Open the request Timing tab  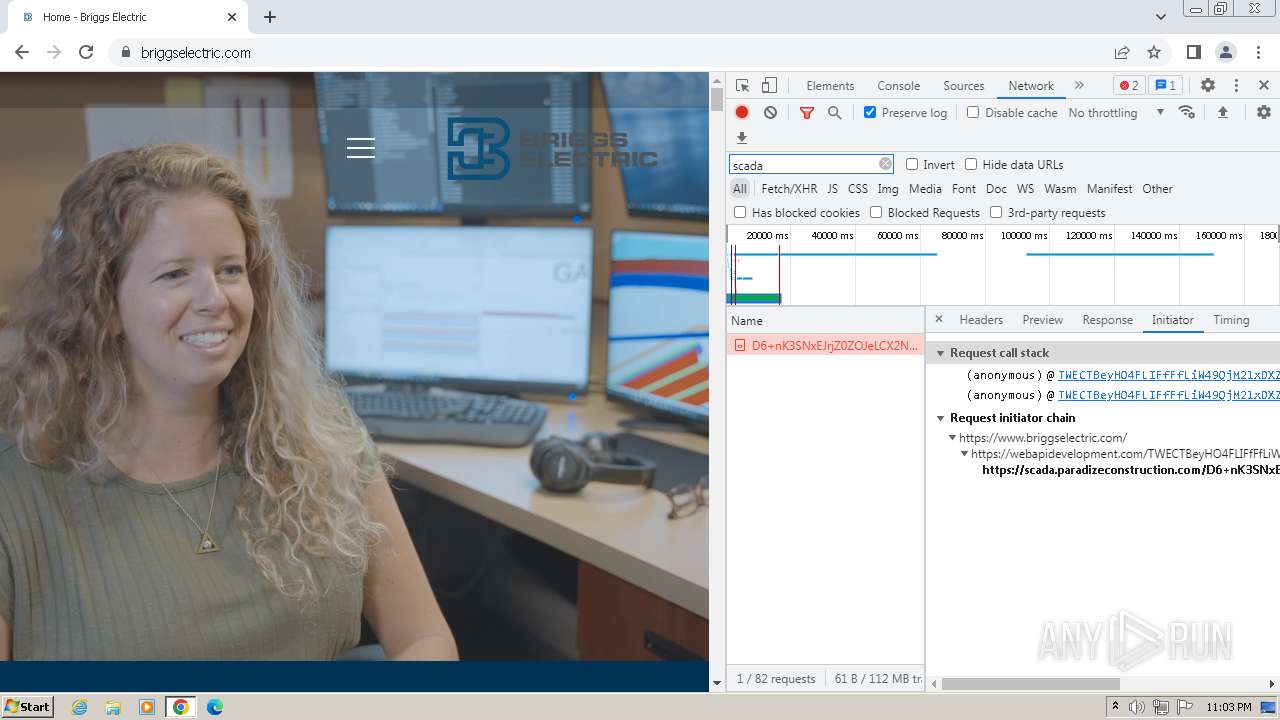(1231, 320)
